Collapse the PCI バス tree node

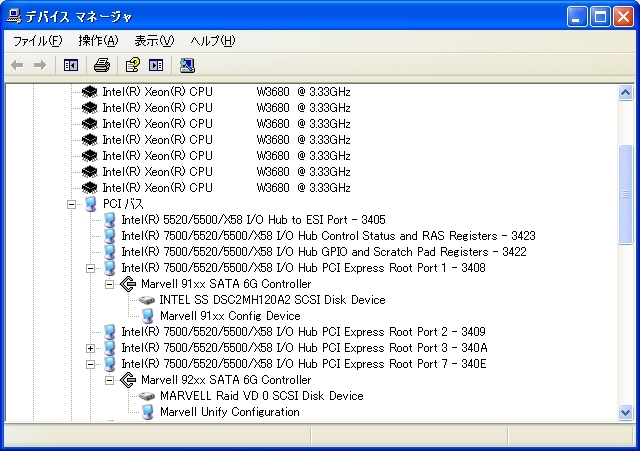[x=71, y=204]
